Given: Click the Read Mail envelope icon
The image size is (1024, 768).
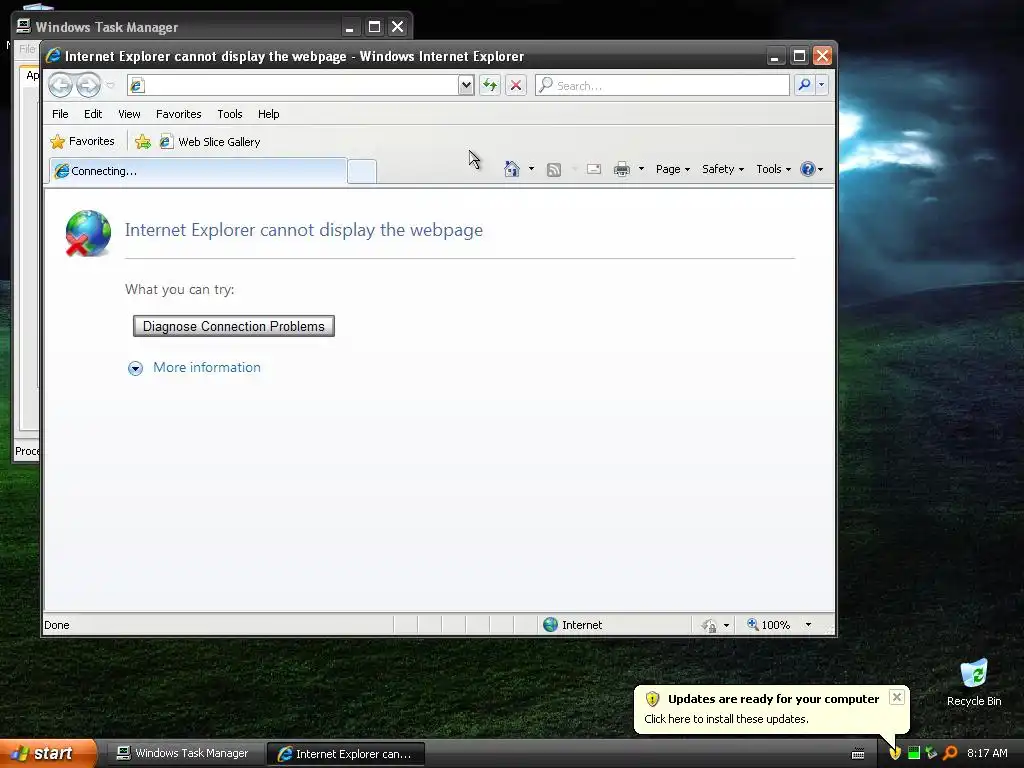Looking at the screenshot, I should [594, 169].
